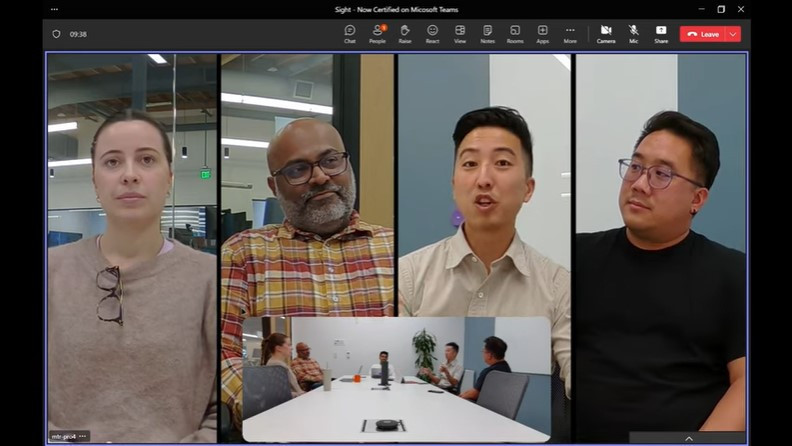The image size is (792, 446).
Task: Select the conference room overview thumbnail
Action: 396,378
